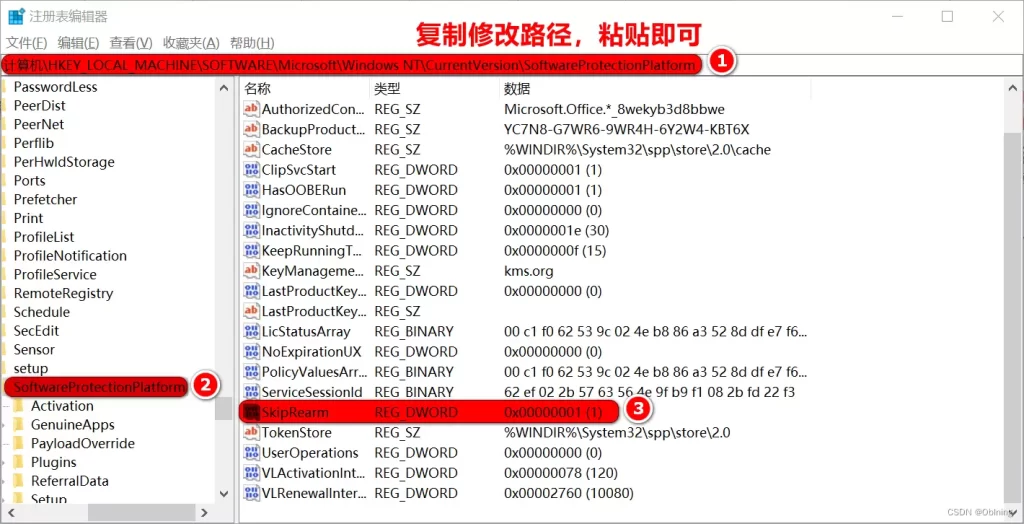Select the SkipRearm registry value

tap(295, 412)
